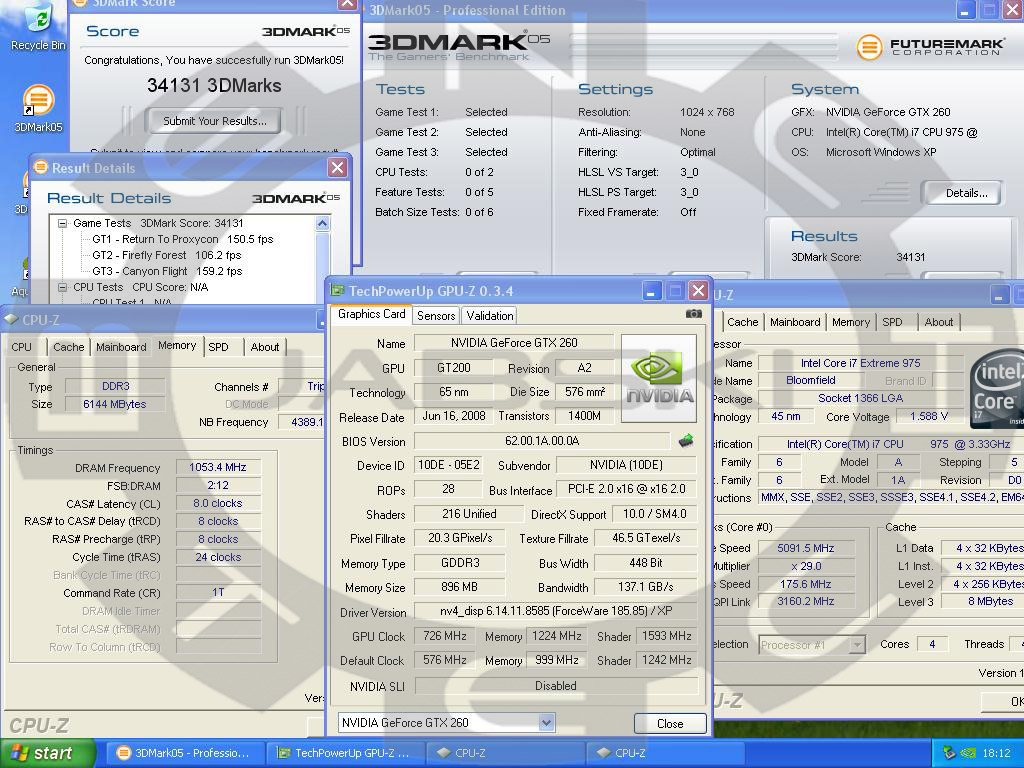Image resolution: width=1024 pixels, height=768 pixels.
Task: Click DRAM Frequency value in CPU-Z
Action: (218, 468)
